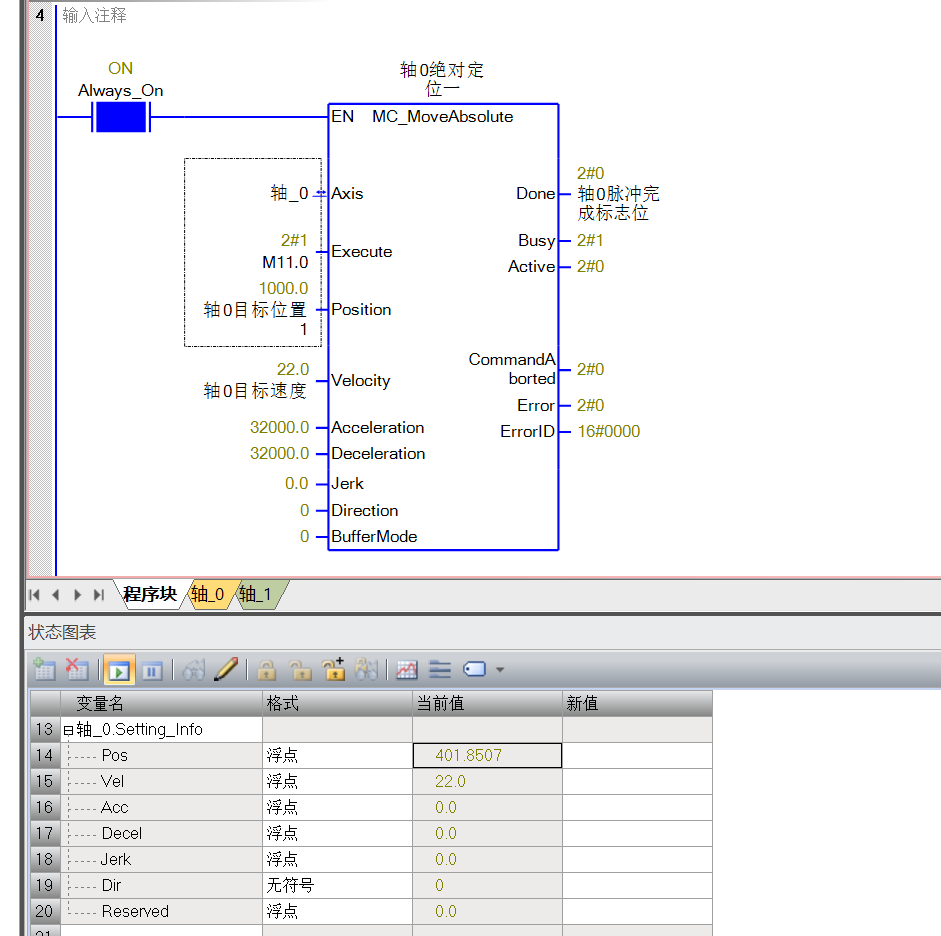Click the delete status chart row icon
The height and width of the screenshot is (936, 941).
(76, 669)
